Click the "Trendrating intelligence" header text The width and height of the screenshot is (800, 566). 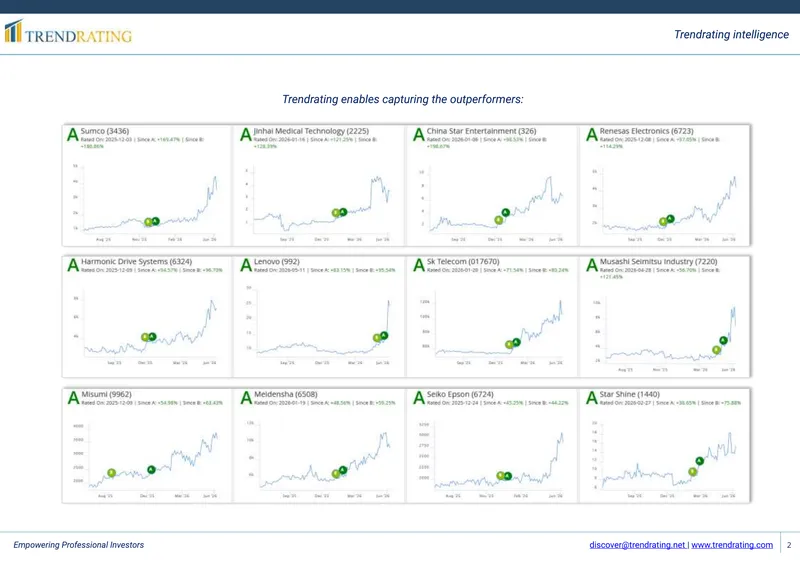(x=731, y=35)
